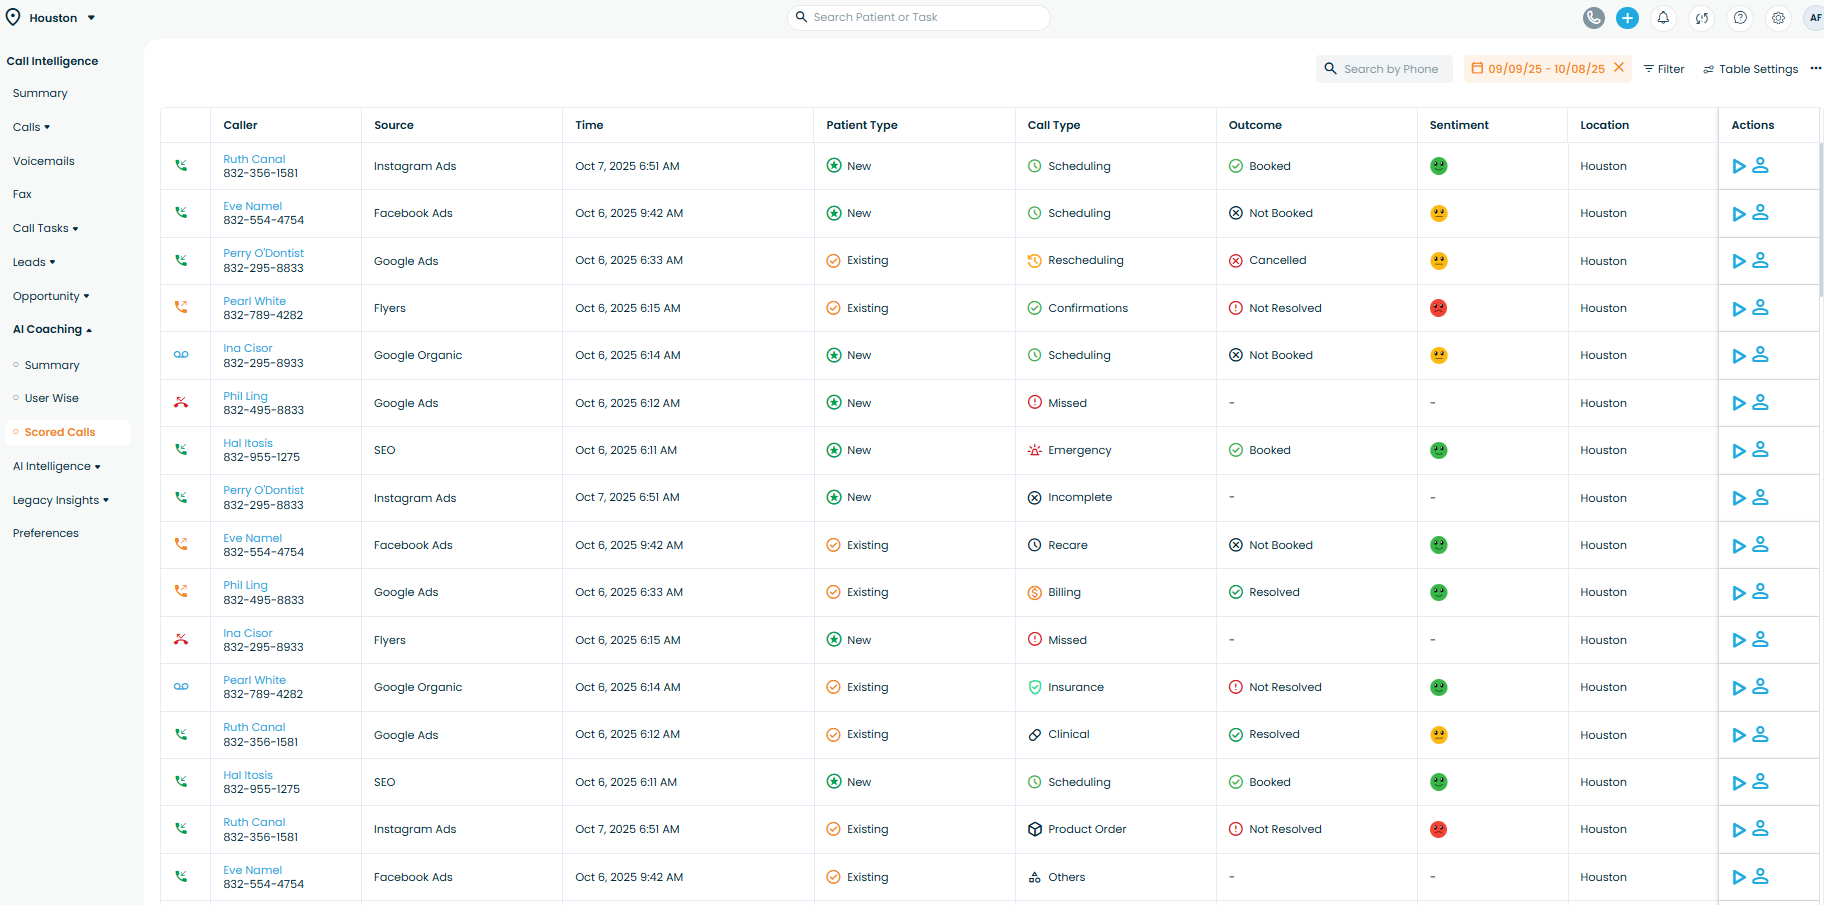The height and width of the screenshot is (905, 1824).
Task: Open Perry O'Dontist link in Rescheduling row
Action: (263, 254)
